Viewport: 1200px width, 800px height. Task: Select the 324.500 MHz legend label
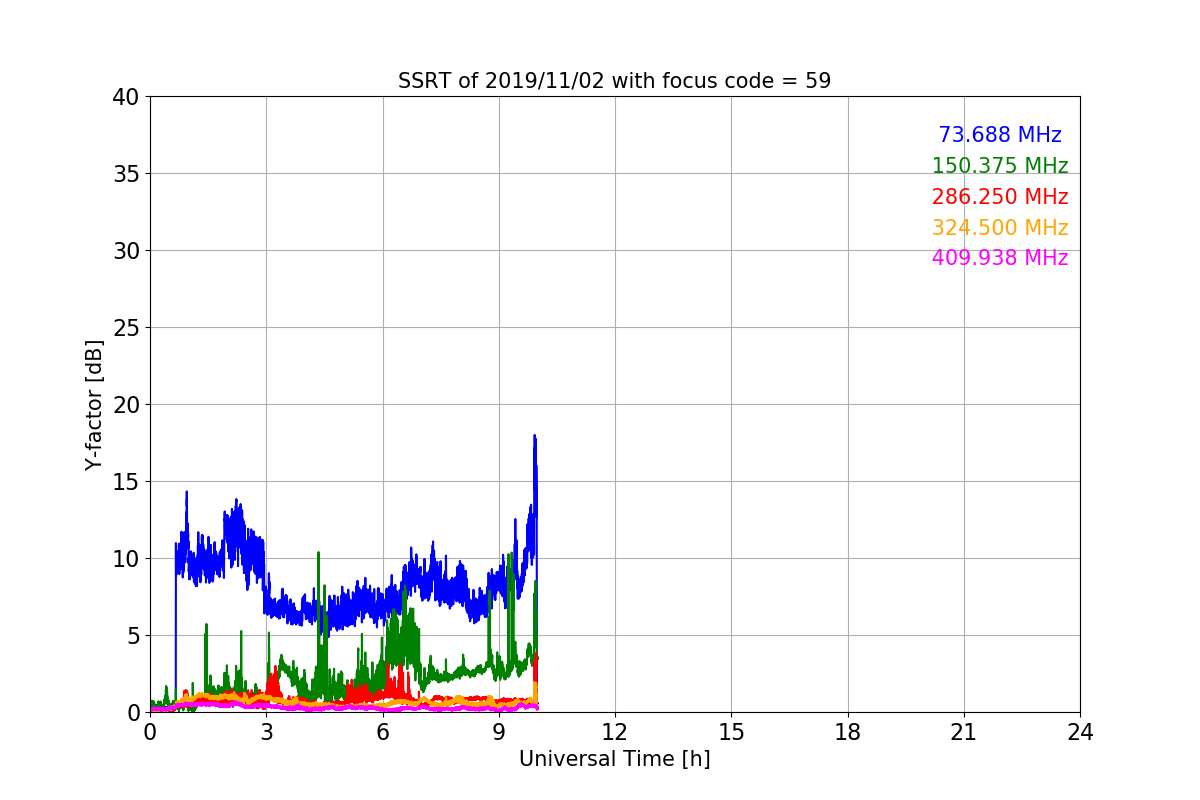pyautogui.click(x=1000, y=228)
